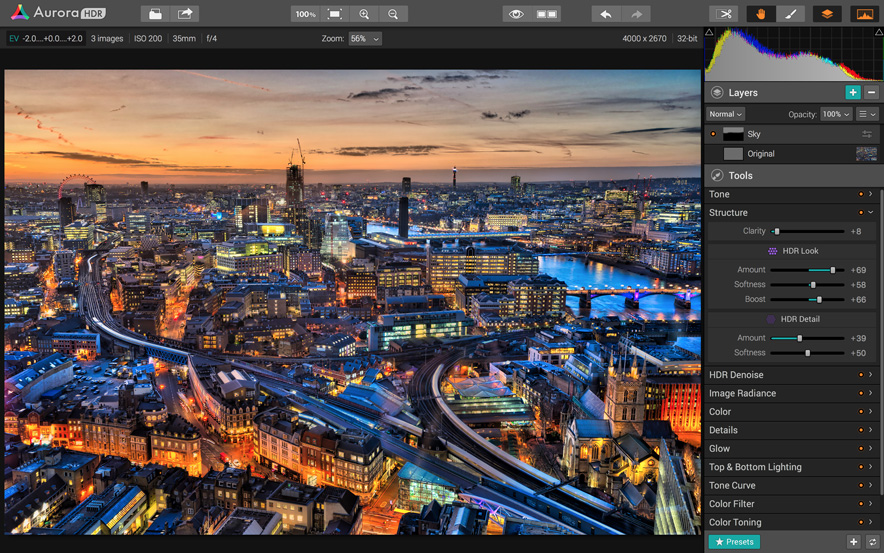Viewport: 884px width, 553px height.
Task: Open the Zoom percentage dropdown
Action: pos(364,39)
